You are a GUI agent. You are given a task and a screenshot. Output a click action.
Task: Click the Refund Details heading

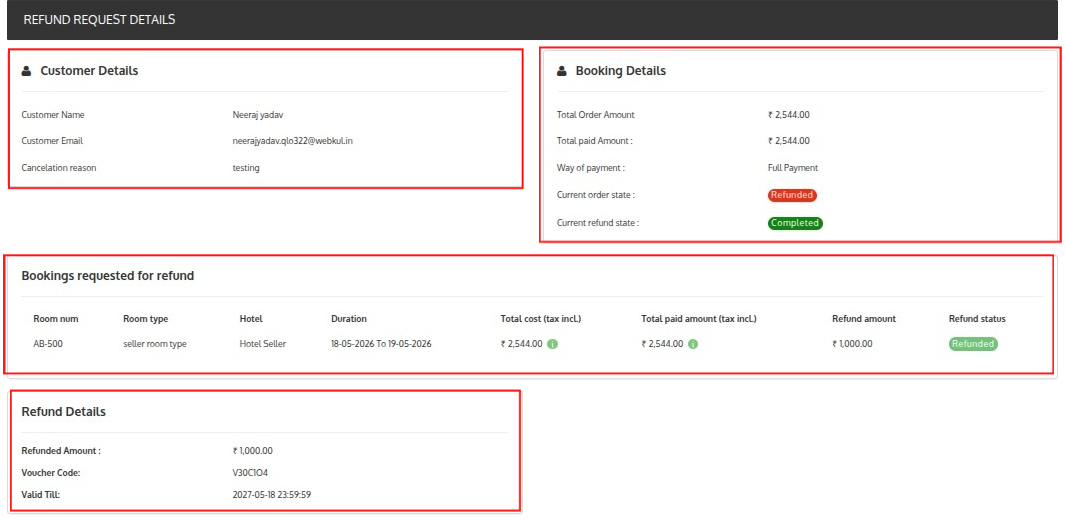click(64, 411)
